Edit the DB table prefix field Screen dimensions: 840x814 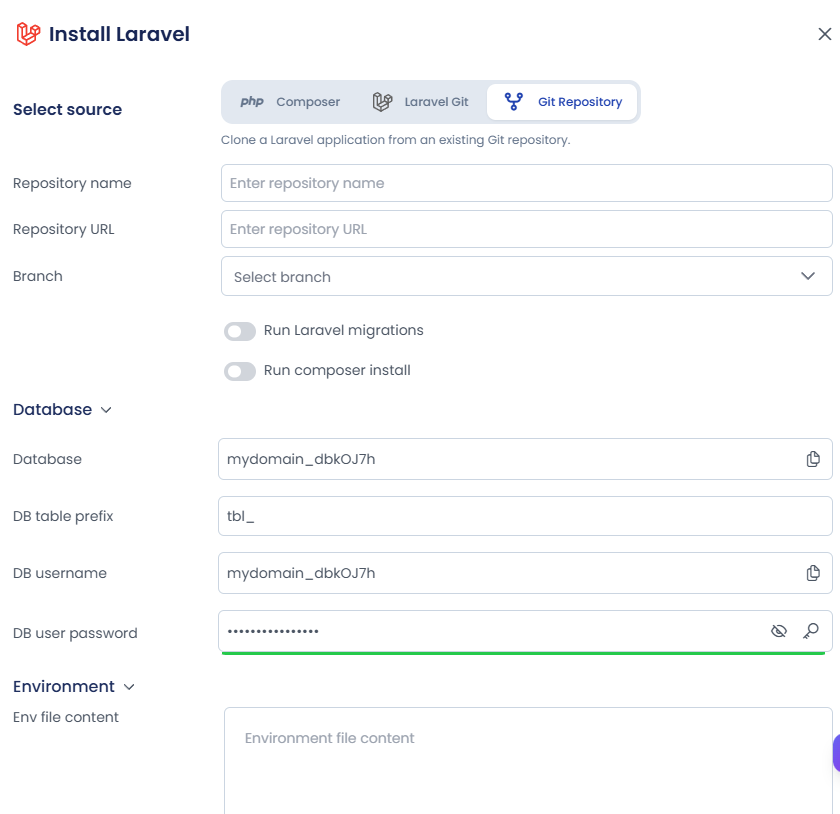[525, 516]
